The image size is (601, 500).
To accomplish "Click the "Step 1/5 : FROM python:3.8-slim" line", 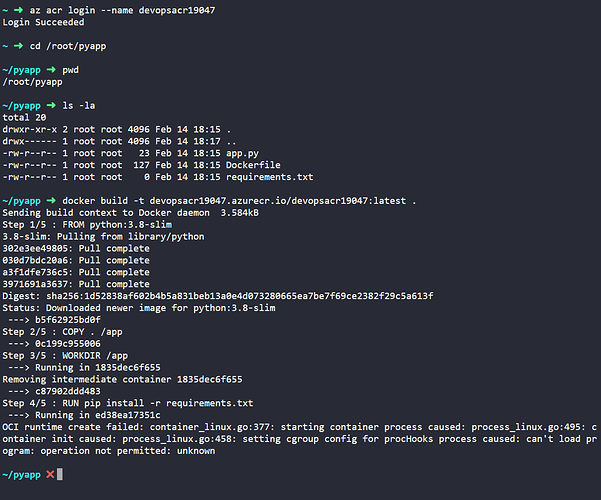I will coord(90,226).
